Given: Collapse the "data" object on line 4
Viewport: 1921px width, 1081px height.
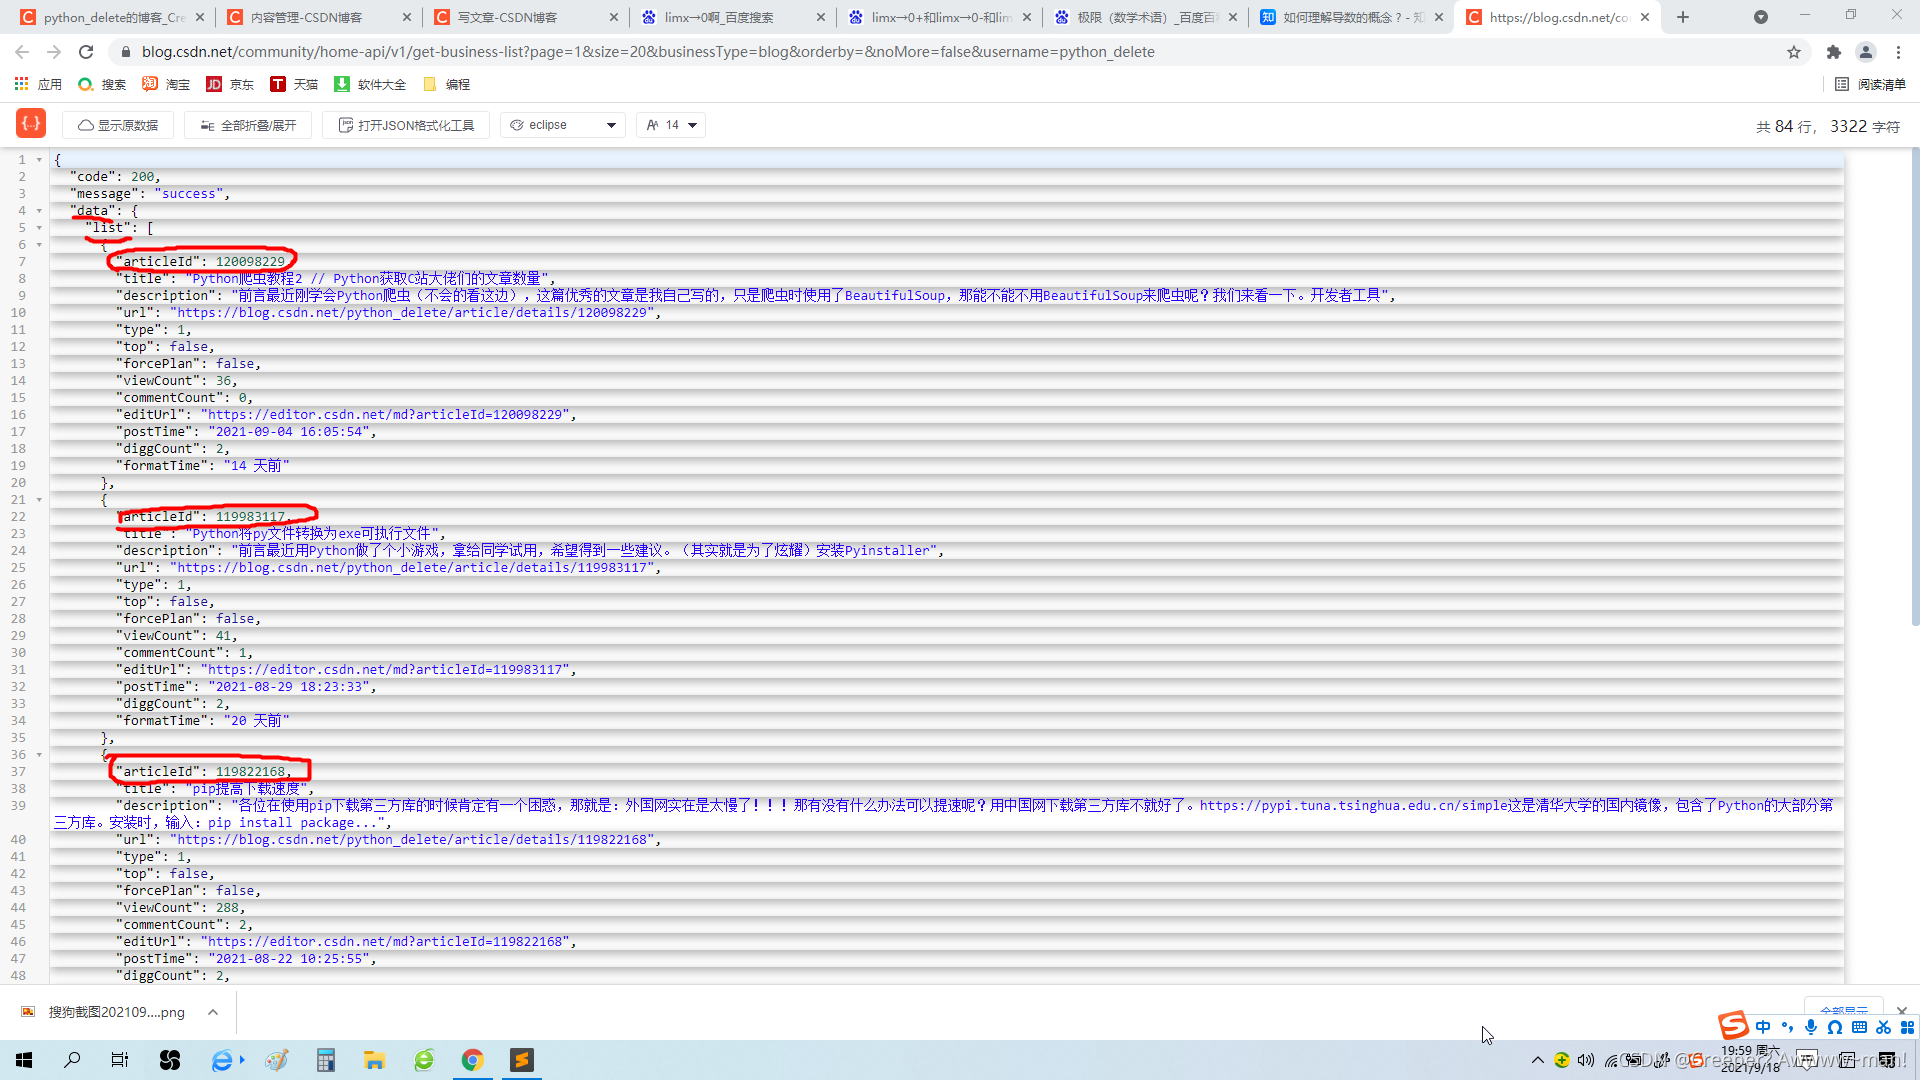Looking at the screenshot, I should click(40, 211).
